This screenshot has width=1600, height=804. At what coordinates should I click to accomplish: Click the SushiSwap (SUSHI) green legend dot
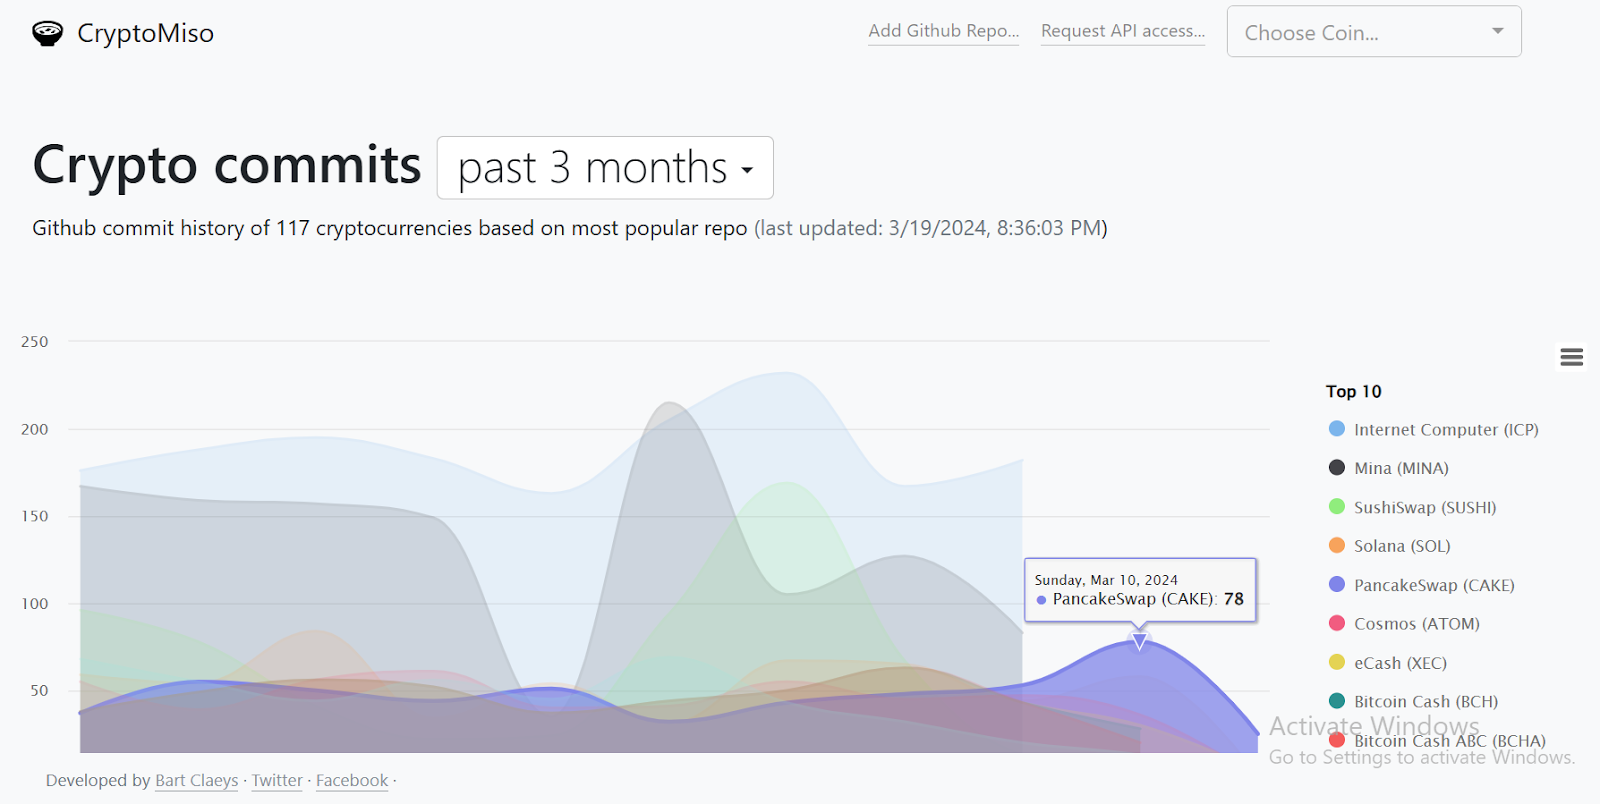(x=1337, y=507)
